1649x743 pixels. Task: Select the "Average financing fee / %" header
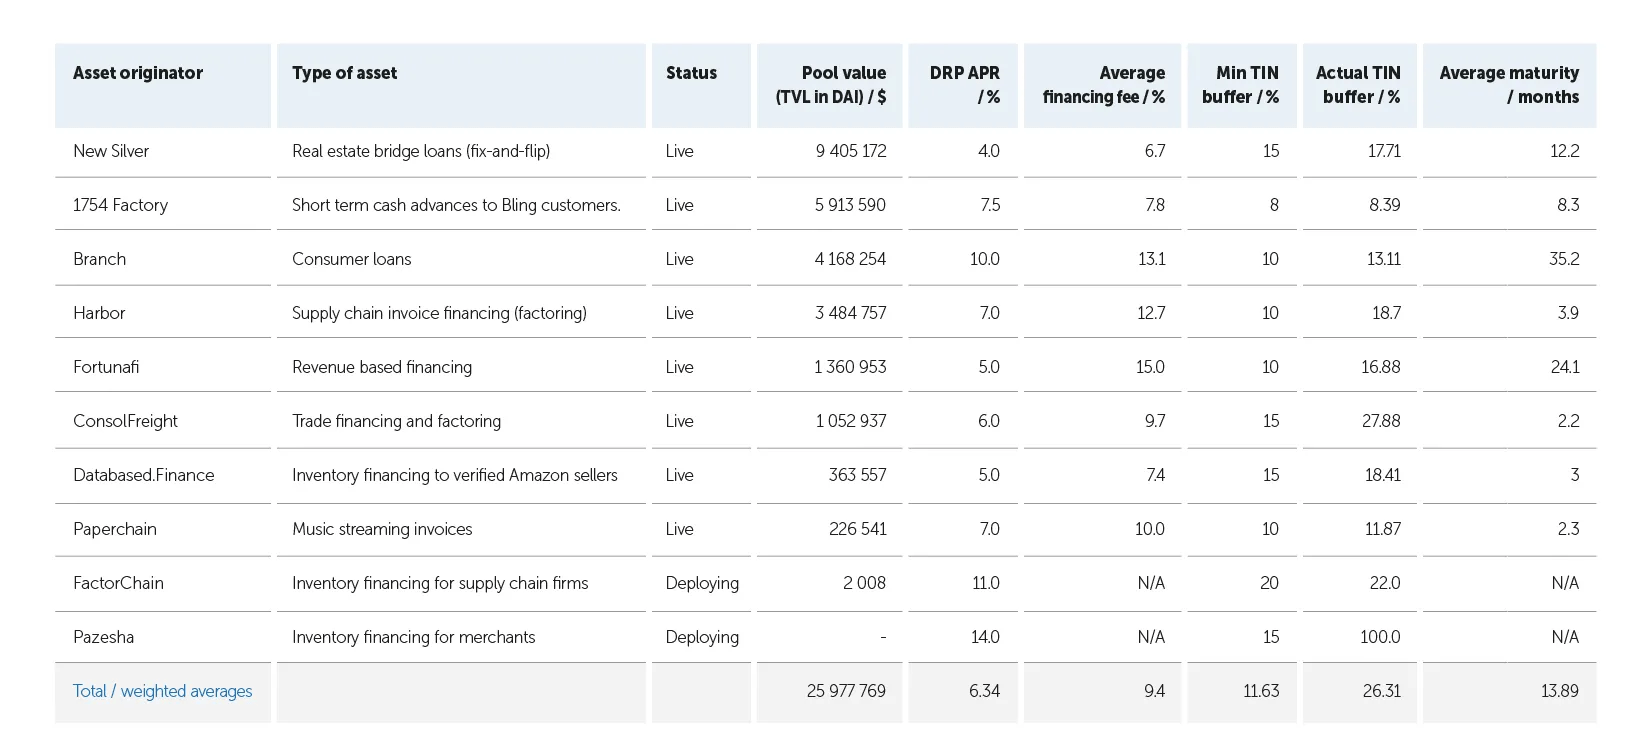click(x=1104, y=85)
